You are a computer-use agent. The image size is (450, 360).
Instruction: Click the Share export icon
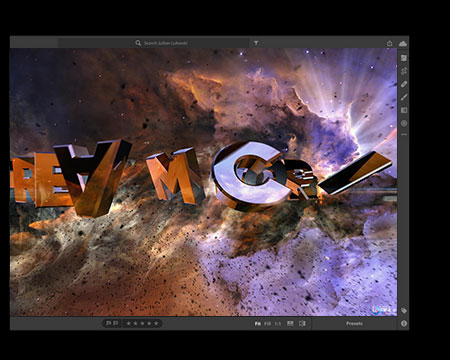pos(389,43)
